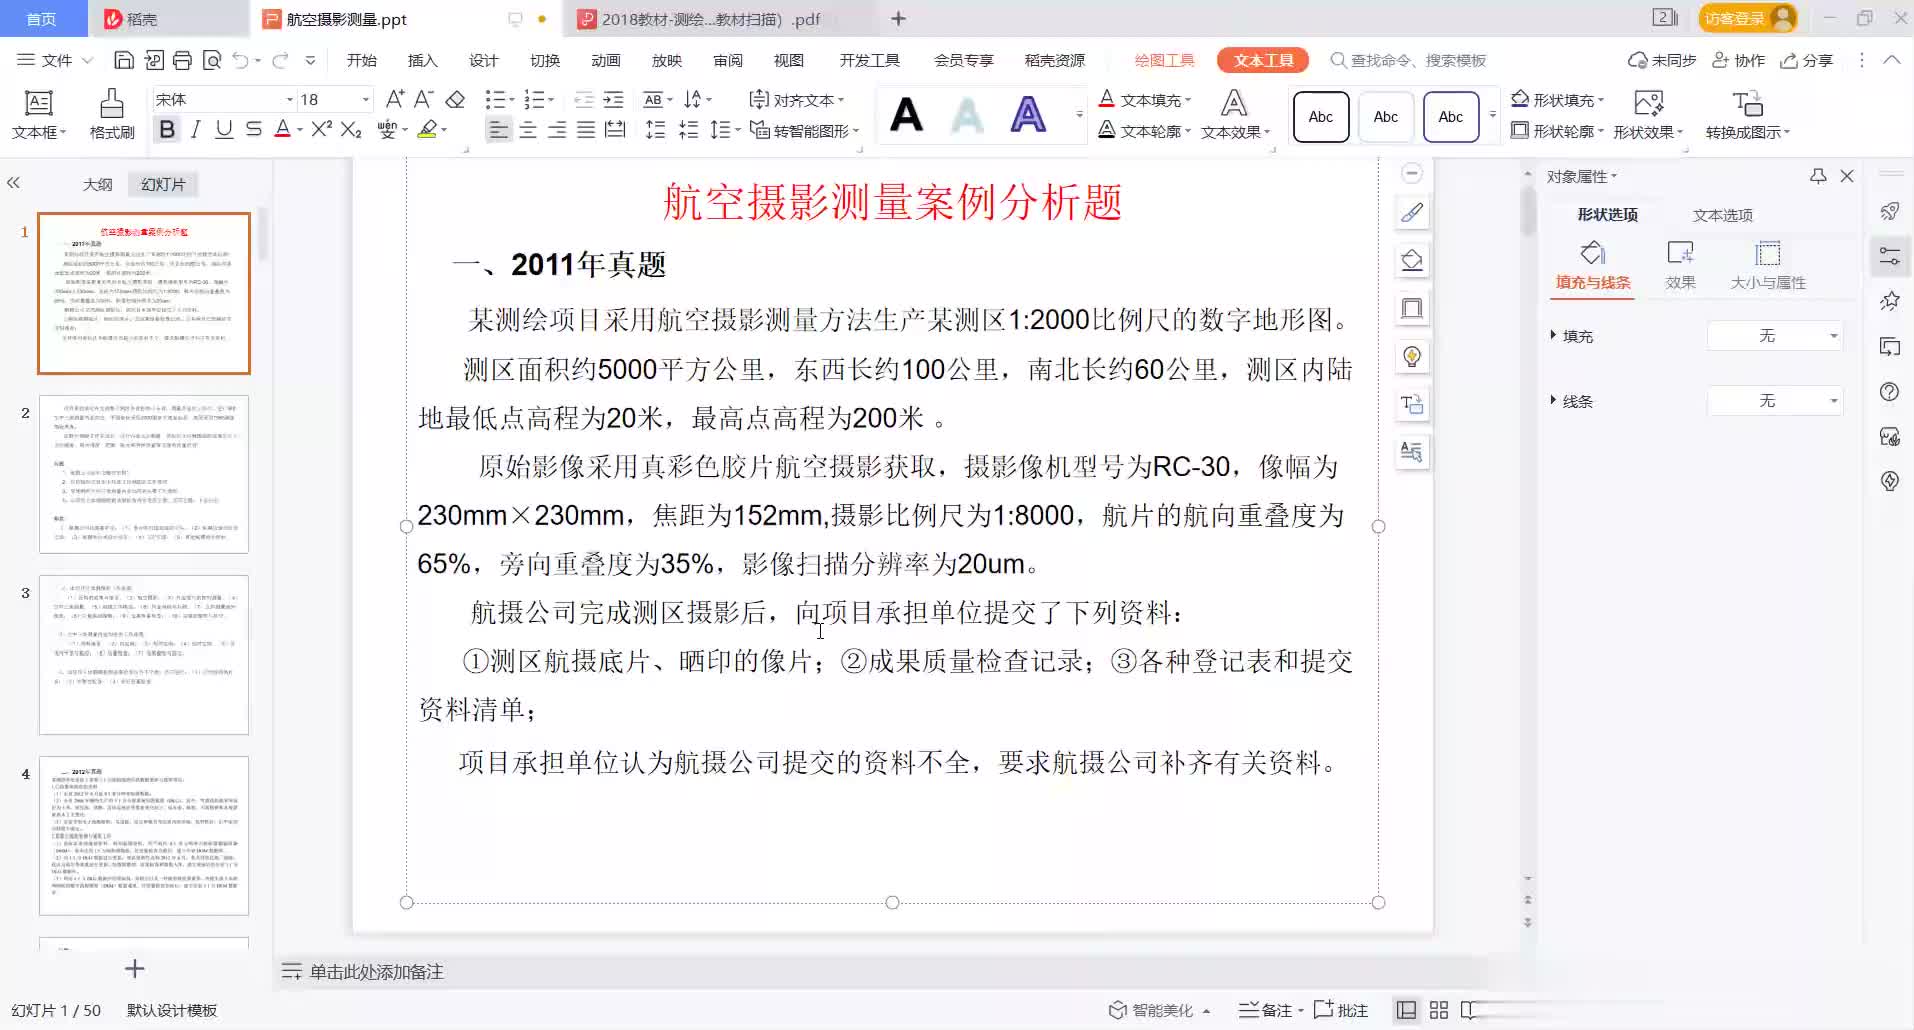Open the 插入 (Insert) ribbon tab
This screenshot has height=1030, width=1914.
point(422,60)
